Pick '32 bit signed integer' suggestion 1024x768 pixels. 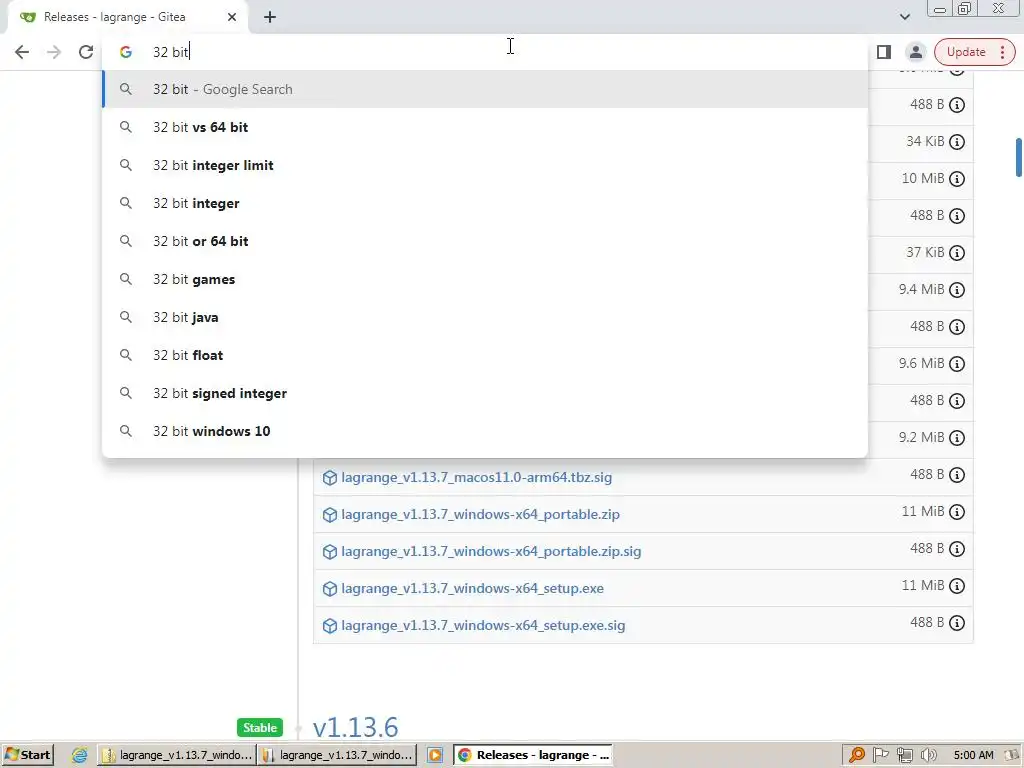[x=485, y=393]
